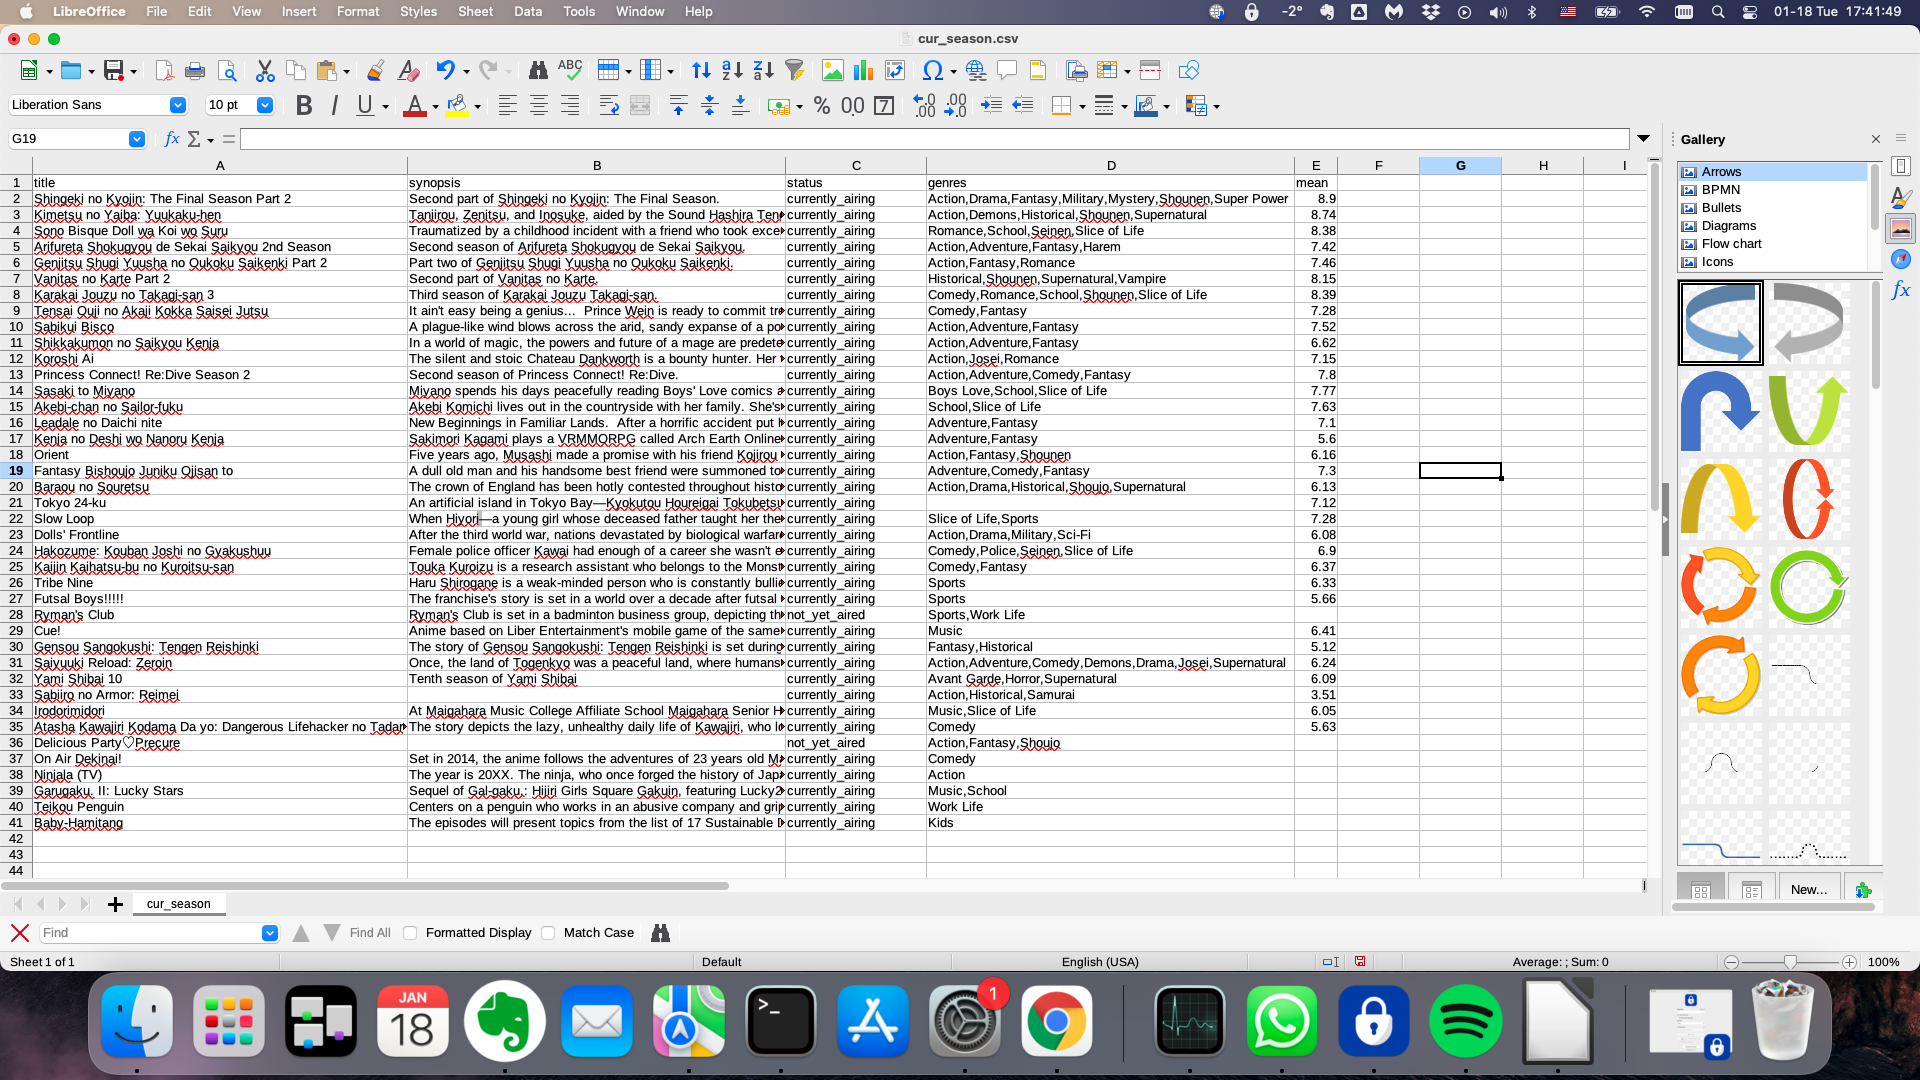1920x1080 pixels.
Task: Click the New... theme button in Gallery
Action: coord(1808,889)
